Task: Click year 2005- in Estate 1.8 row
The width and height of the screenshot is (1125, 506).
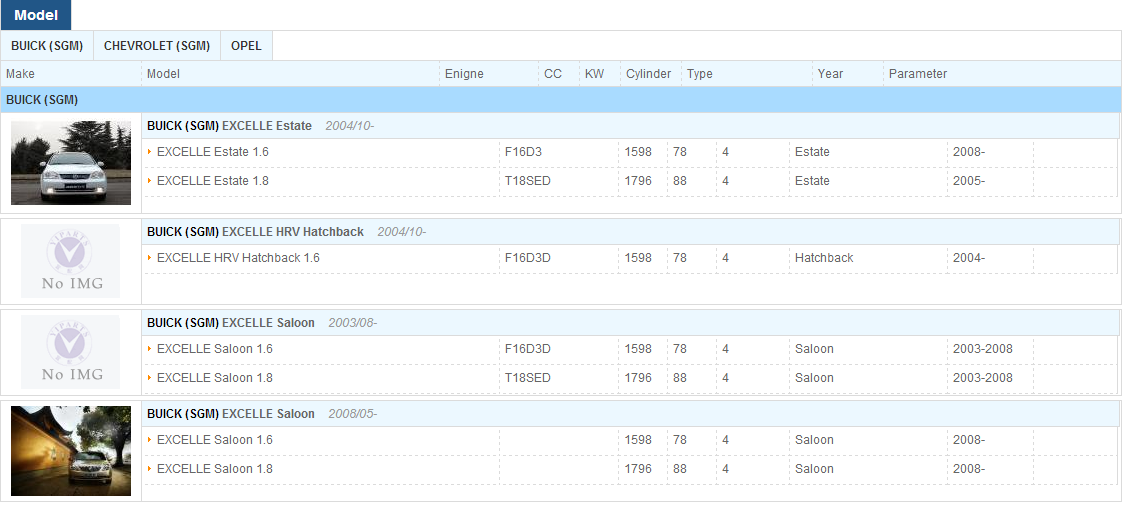Action: point(969,181)
